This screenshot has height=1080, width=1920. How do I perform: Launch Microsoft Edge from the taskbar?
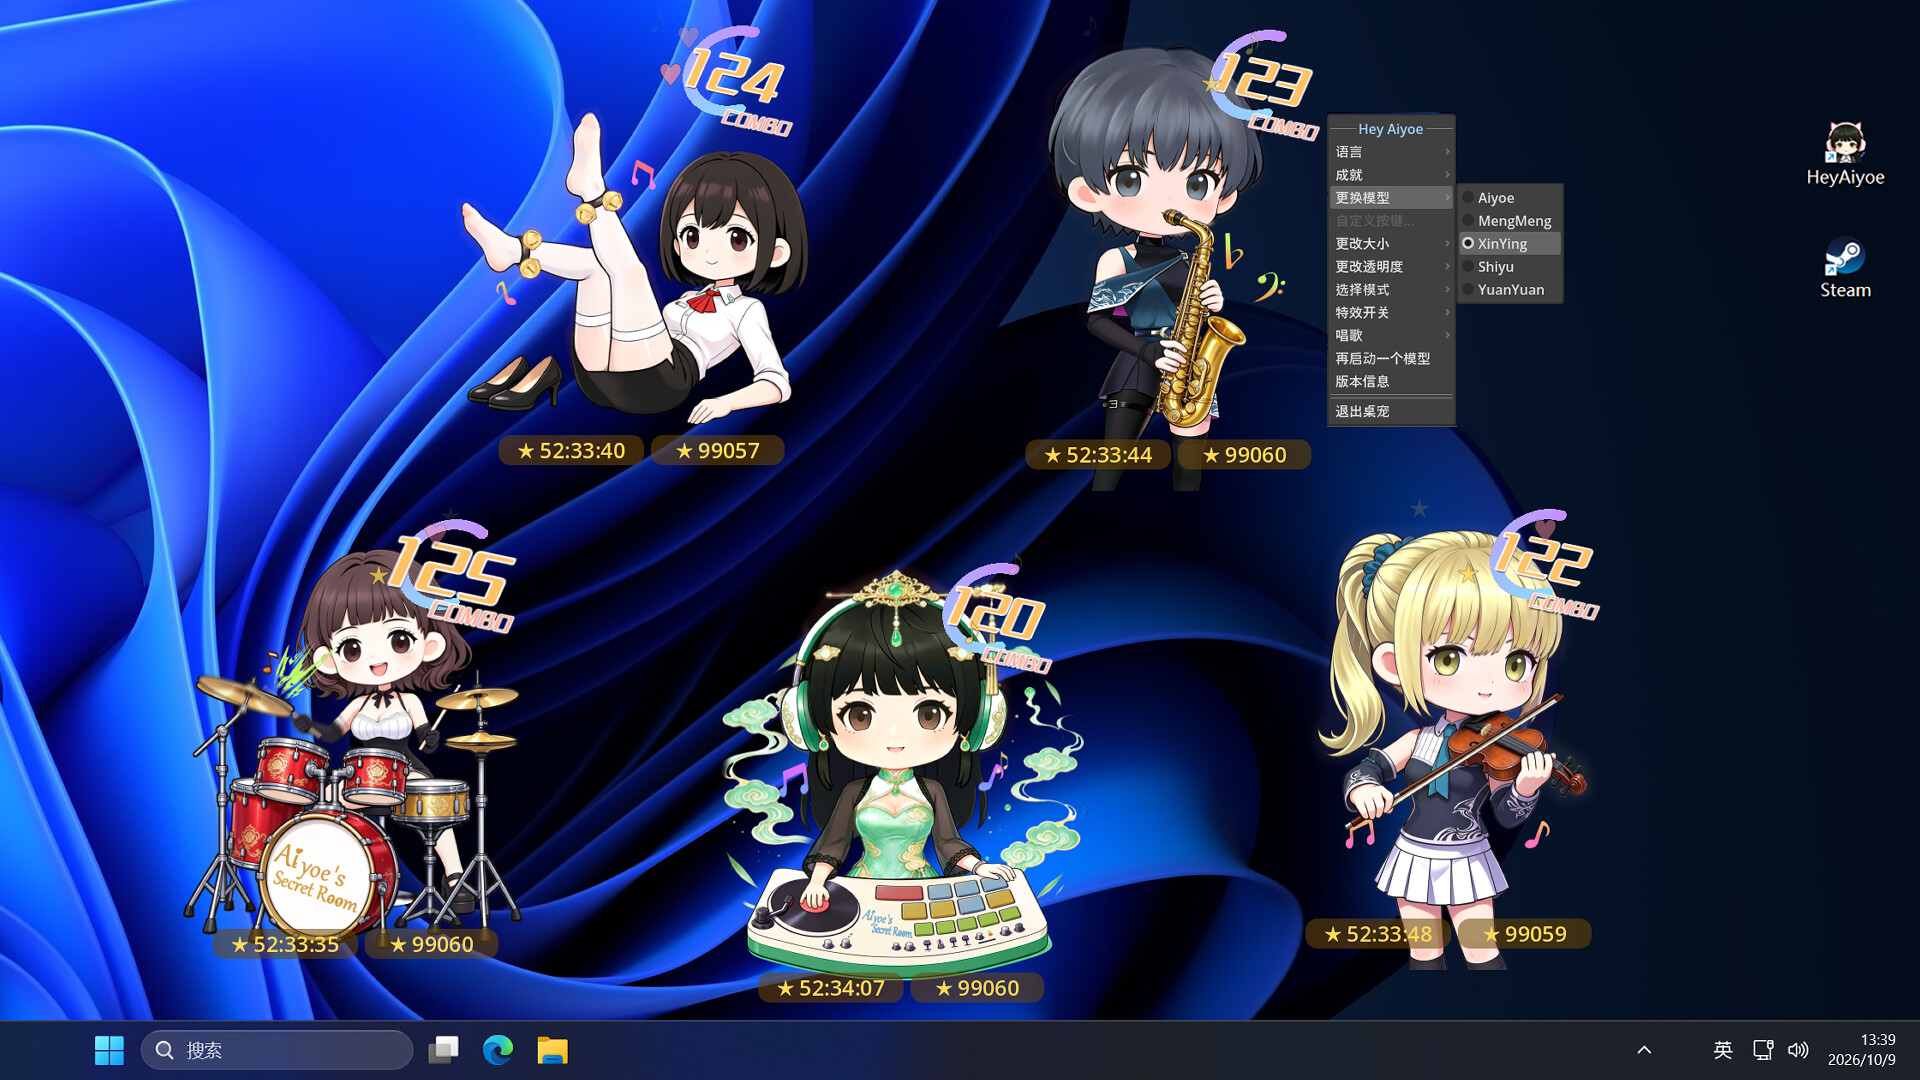[498, 1050]
